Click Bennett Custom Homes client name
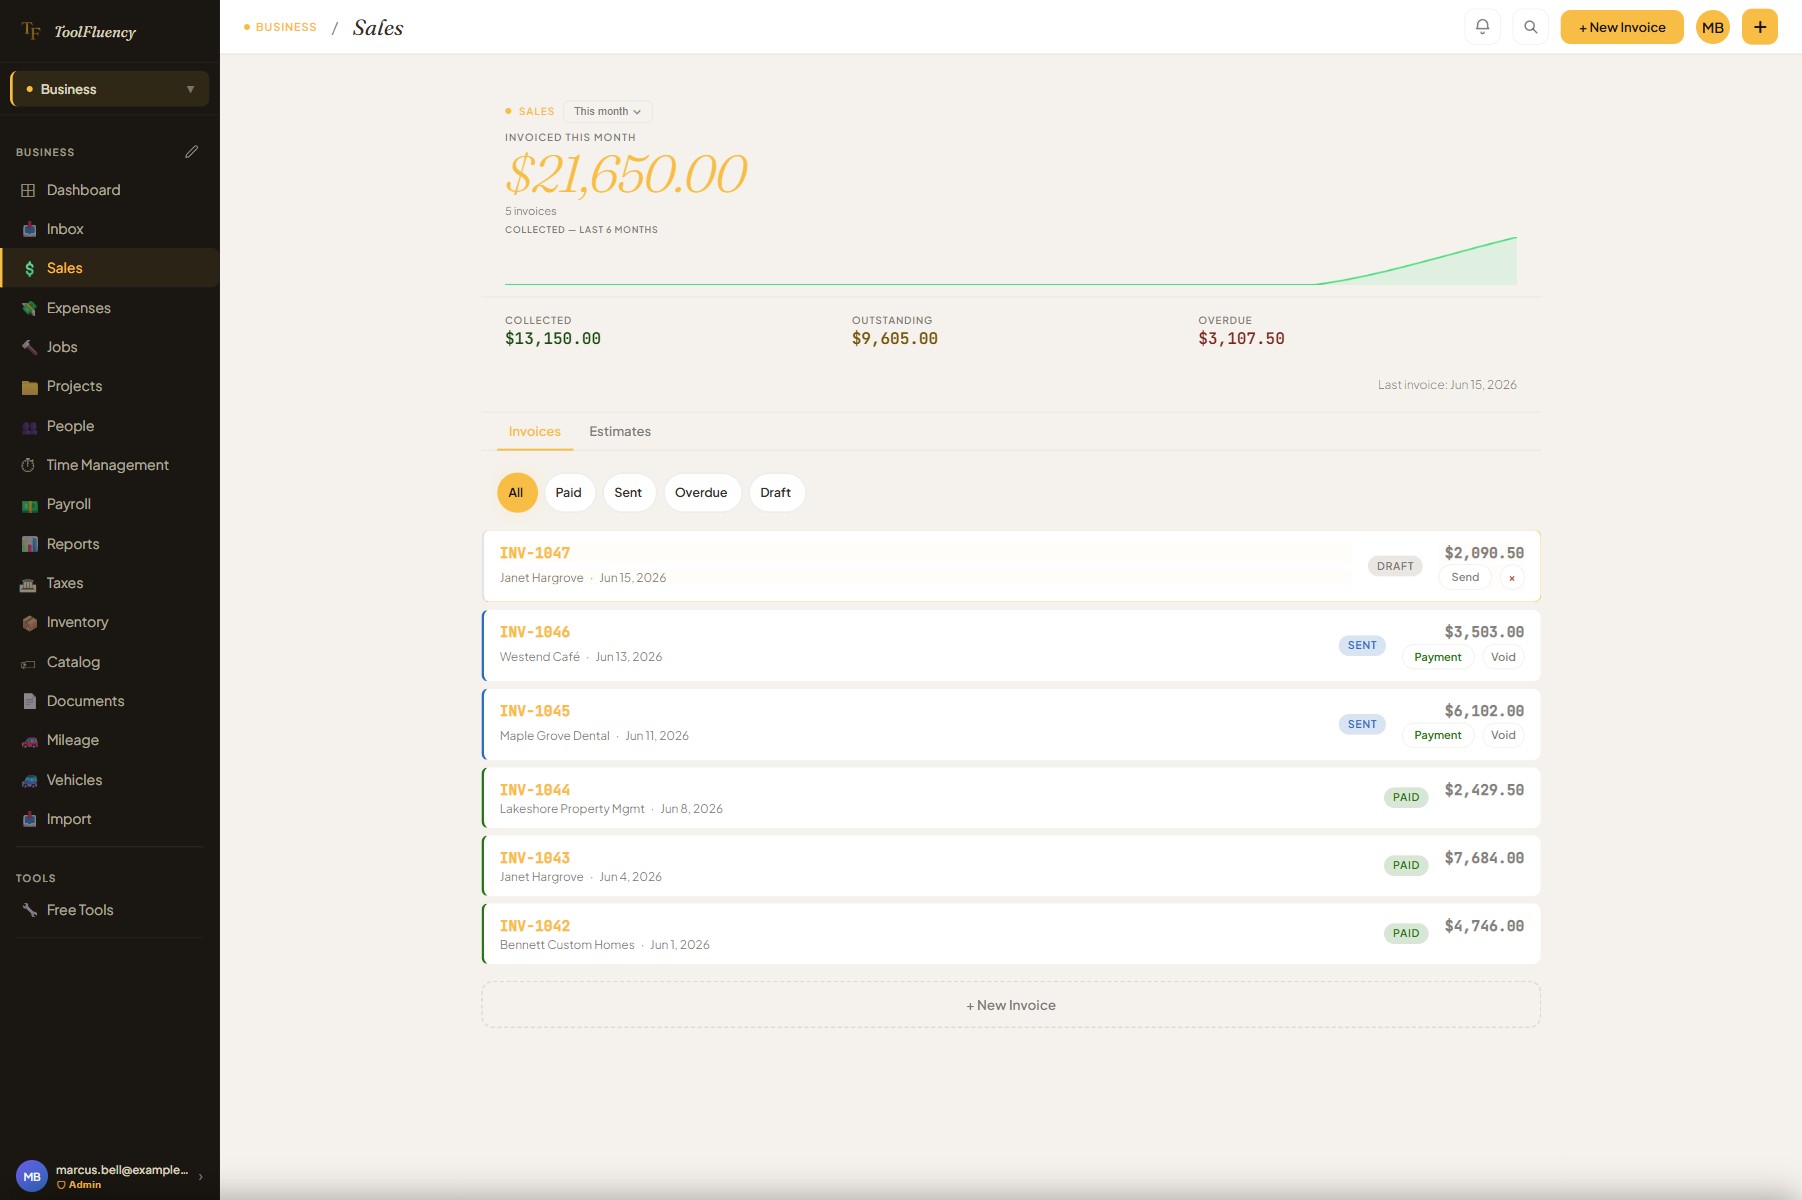 567,945
